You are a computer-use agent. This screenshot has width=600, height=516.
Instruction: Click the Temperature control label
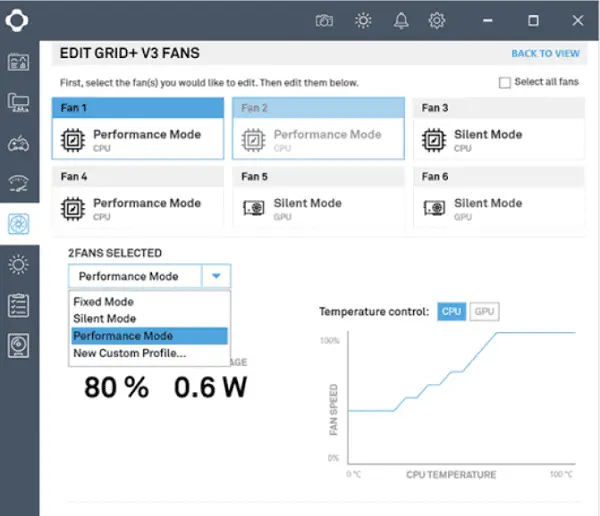374,312
